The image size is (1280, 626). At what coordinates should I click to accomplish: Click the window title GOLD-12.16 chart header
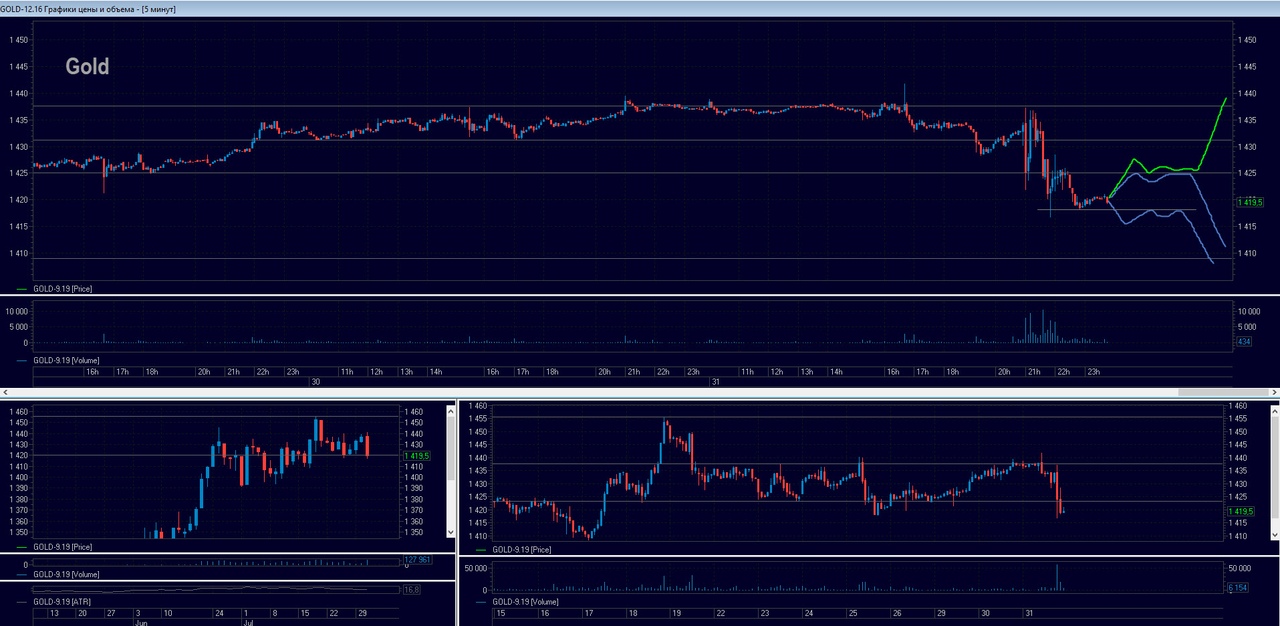click(x=90, y=8)
